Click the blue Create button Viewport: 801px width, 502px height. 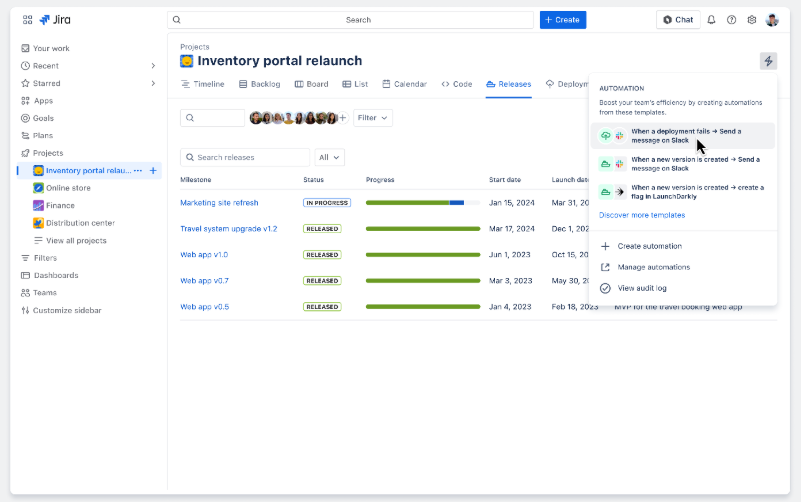coord(563,20)
